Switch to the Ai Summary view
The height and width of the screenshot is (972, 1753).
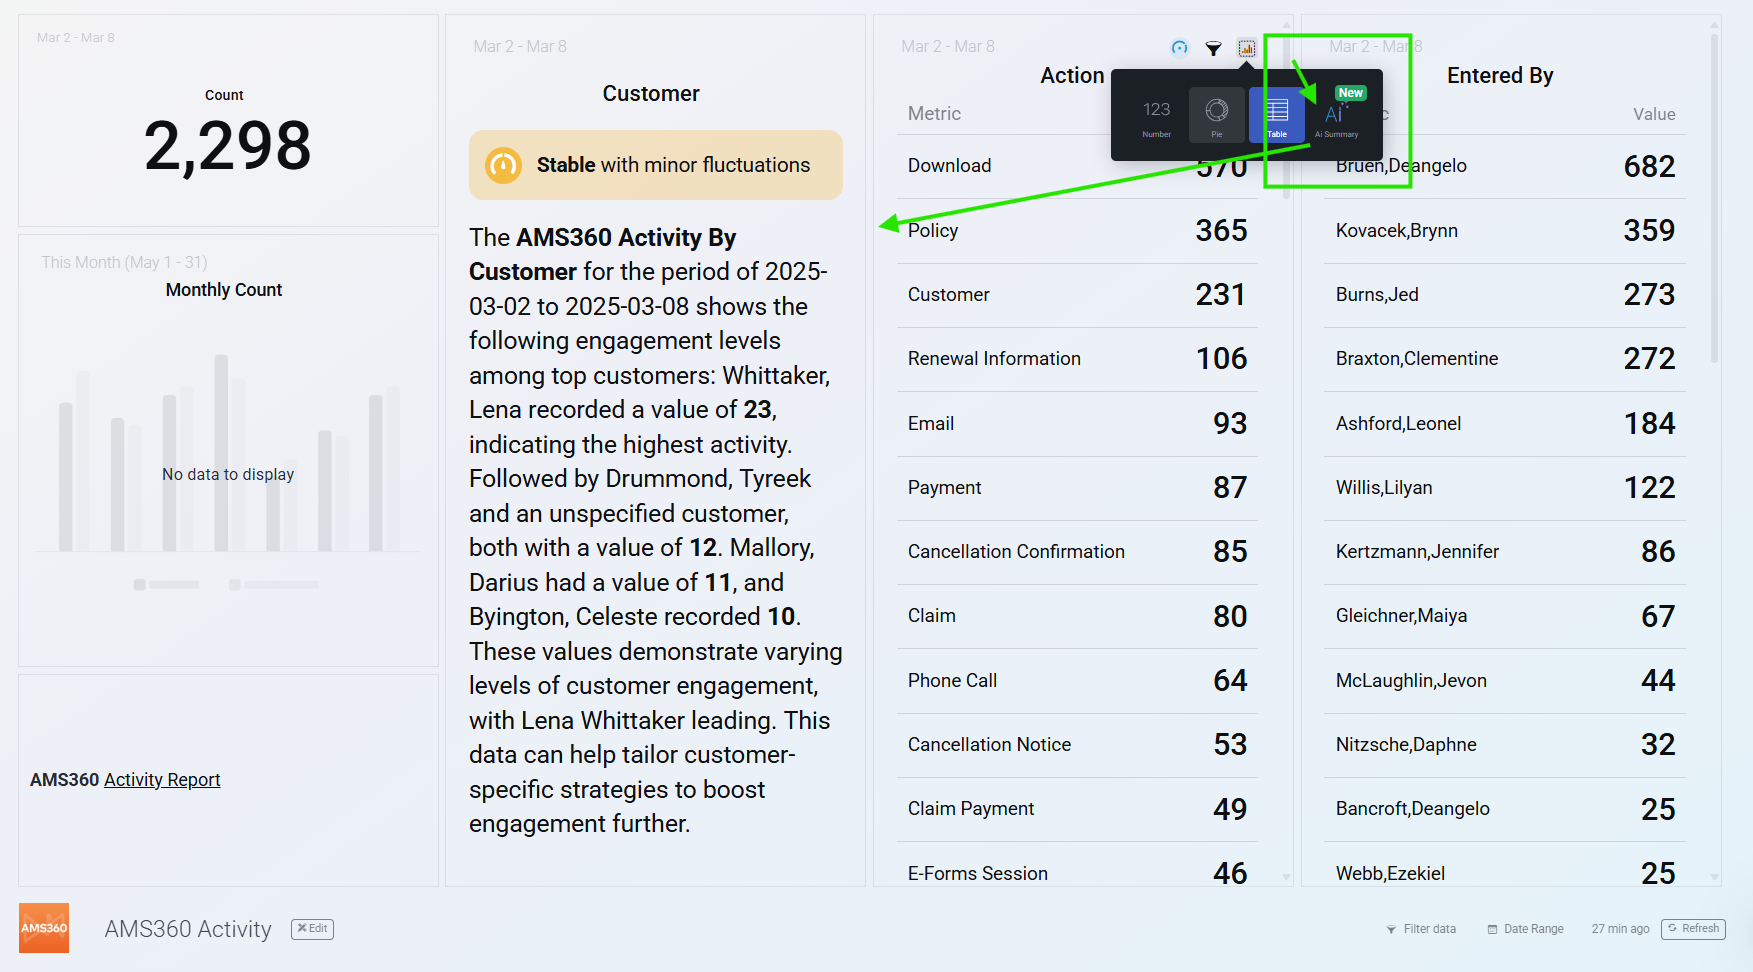click(x=1336, y=116)
